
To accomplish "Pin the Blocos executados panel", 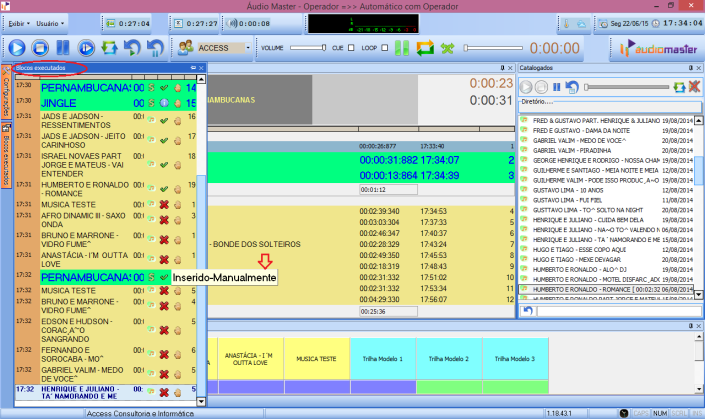I will pos(193,68).
